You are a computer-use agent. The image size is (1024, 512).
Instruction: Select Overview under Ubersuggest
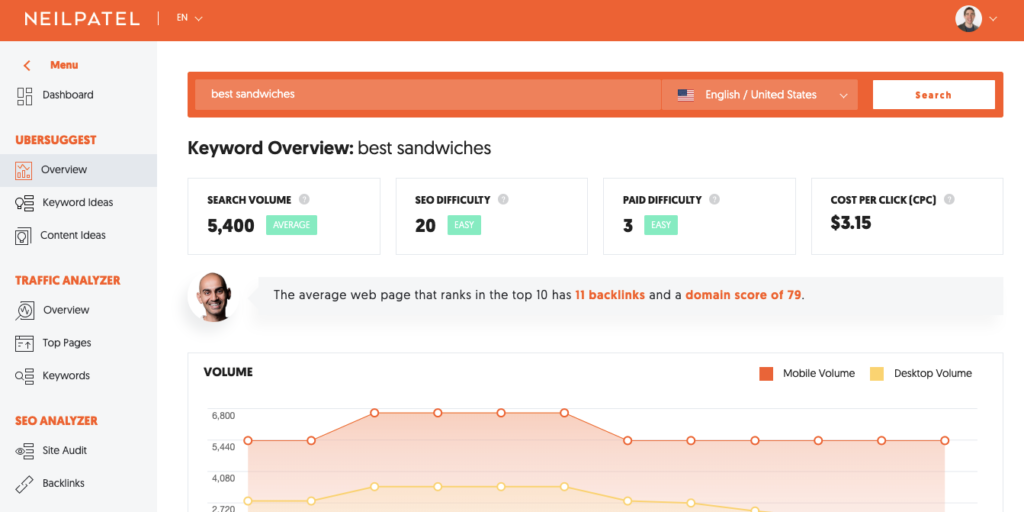(64, 170)
